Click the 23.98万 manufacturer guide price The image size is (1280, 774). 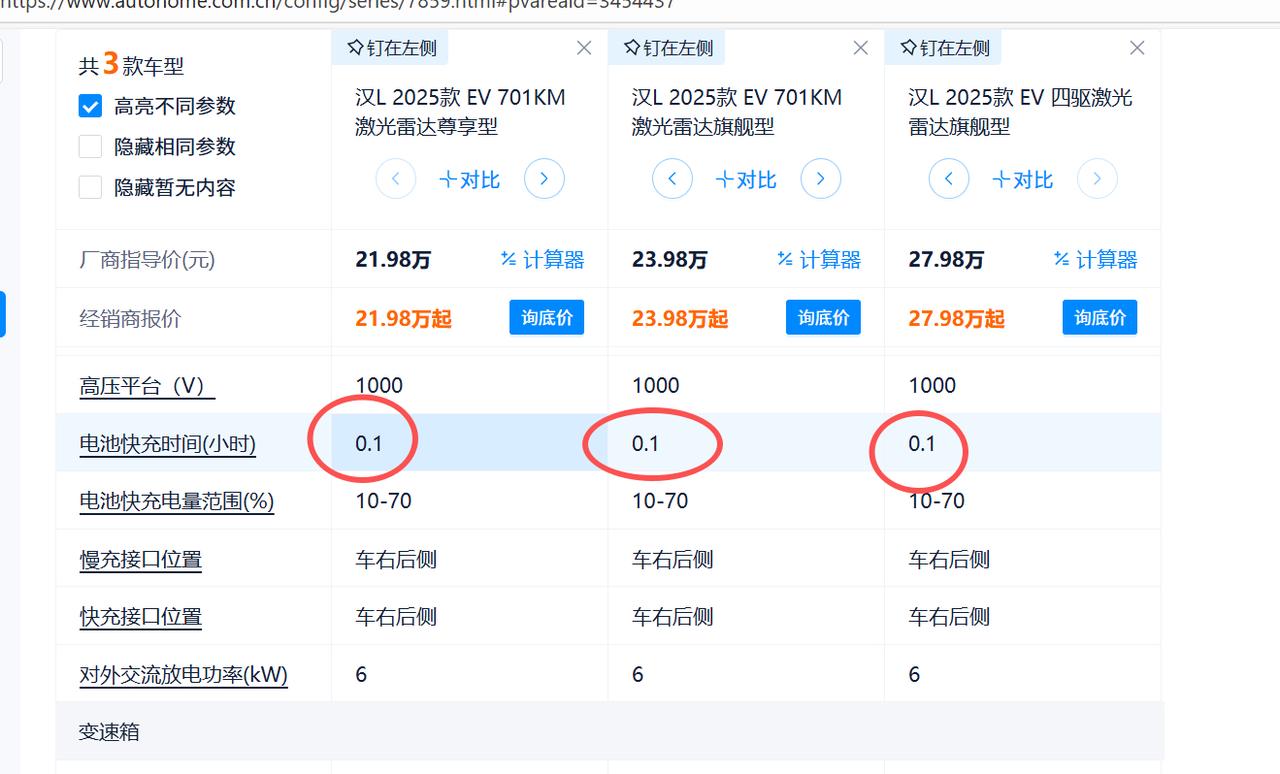click(669, 260)
